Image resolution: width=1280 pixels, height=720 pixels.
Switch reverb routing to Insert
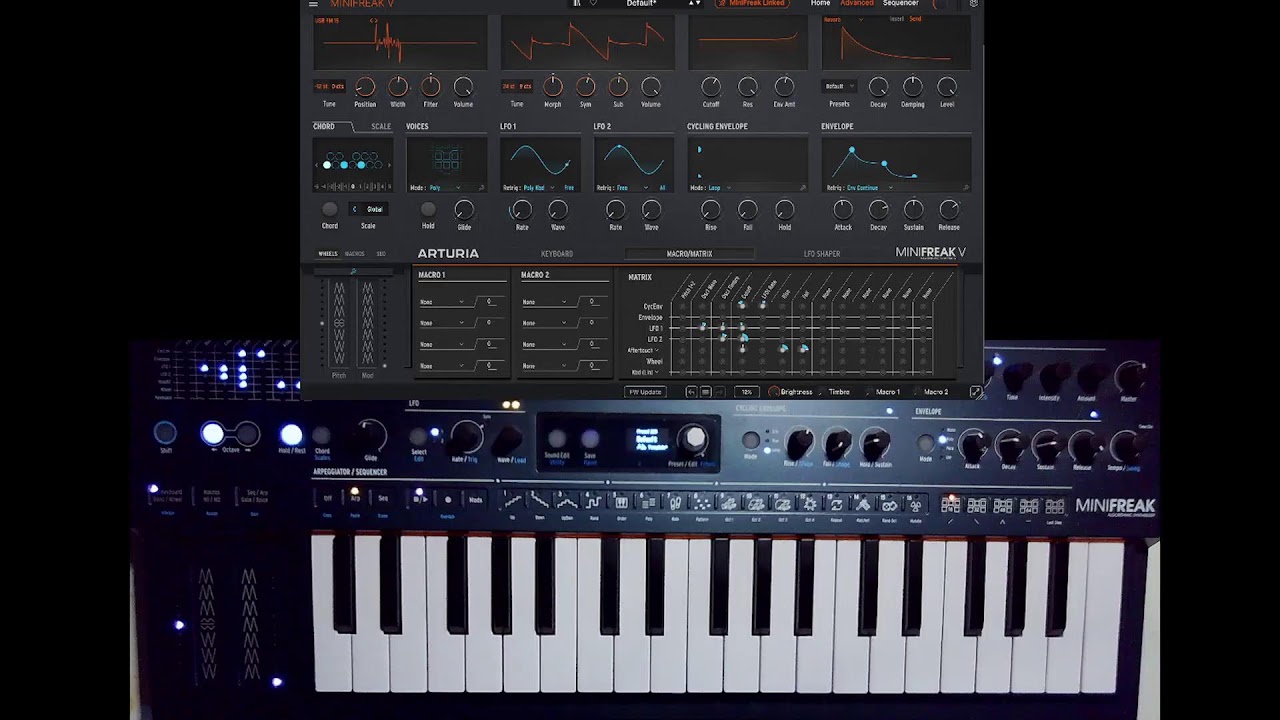pos(896,19)
